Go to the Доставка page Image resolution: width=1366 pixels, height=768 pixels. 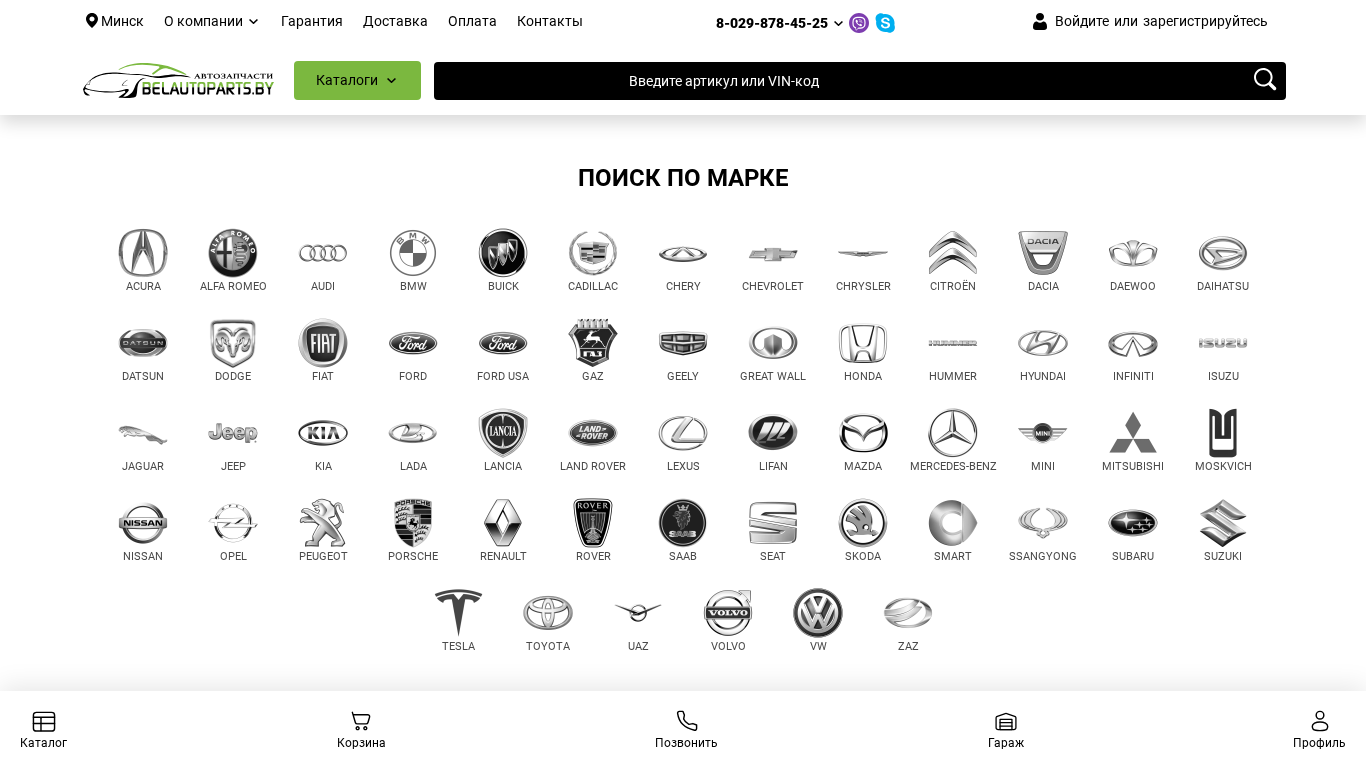[395, 21]
